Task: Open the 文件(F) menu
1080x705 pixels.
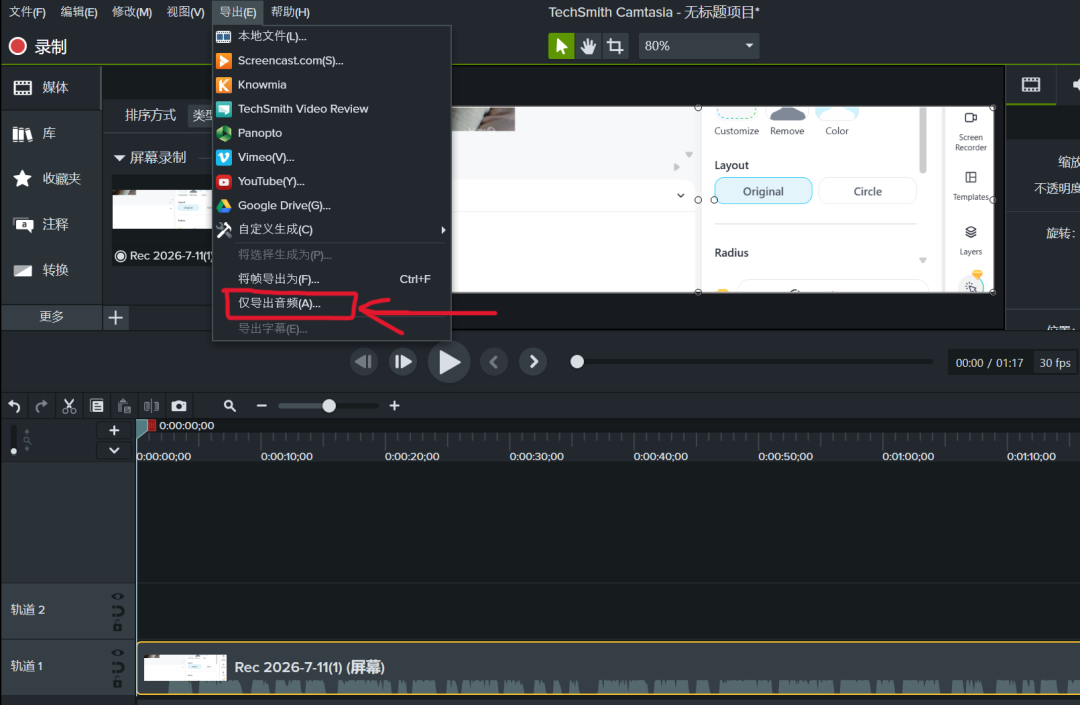Action: pos(27,12)
